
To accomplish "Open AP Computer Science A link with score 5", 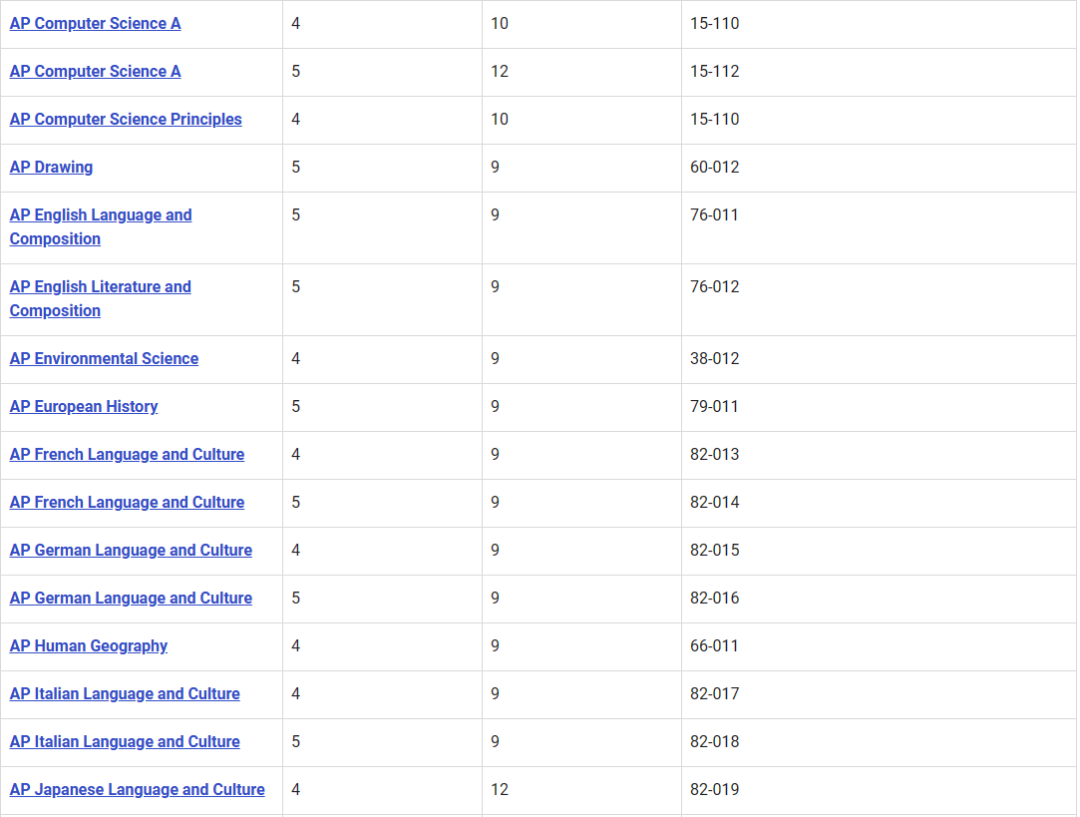I will 95,71.
